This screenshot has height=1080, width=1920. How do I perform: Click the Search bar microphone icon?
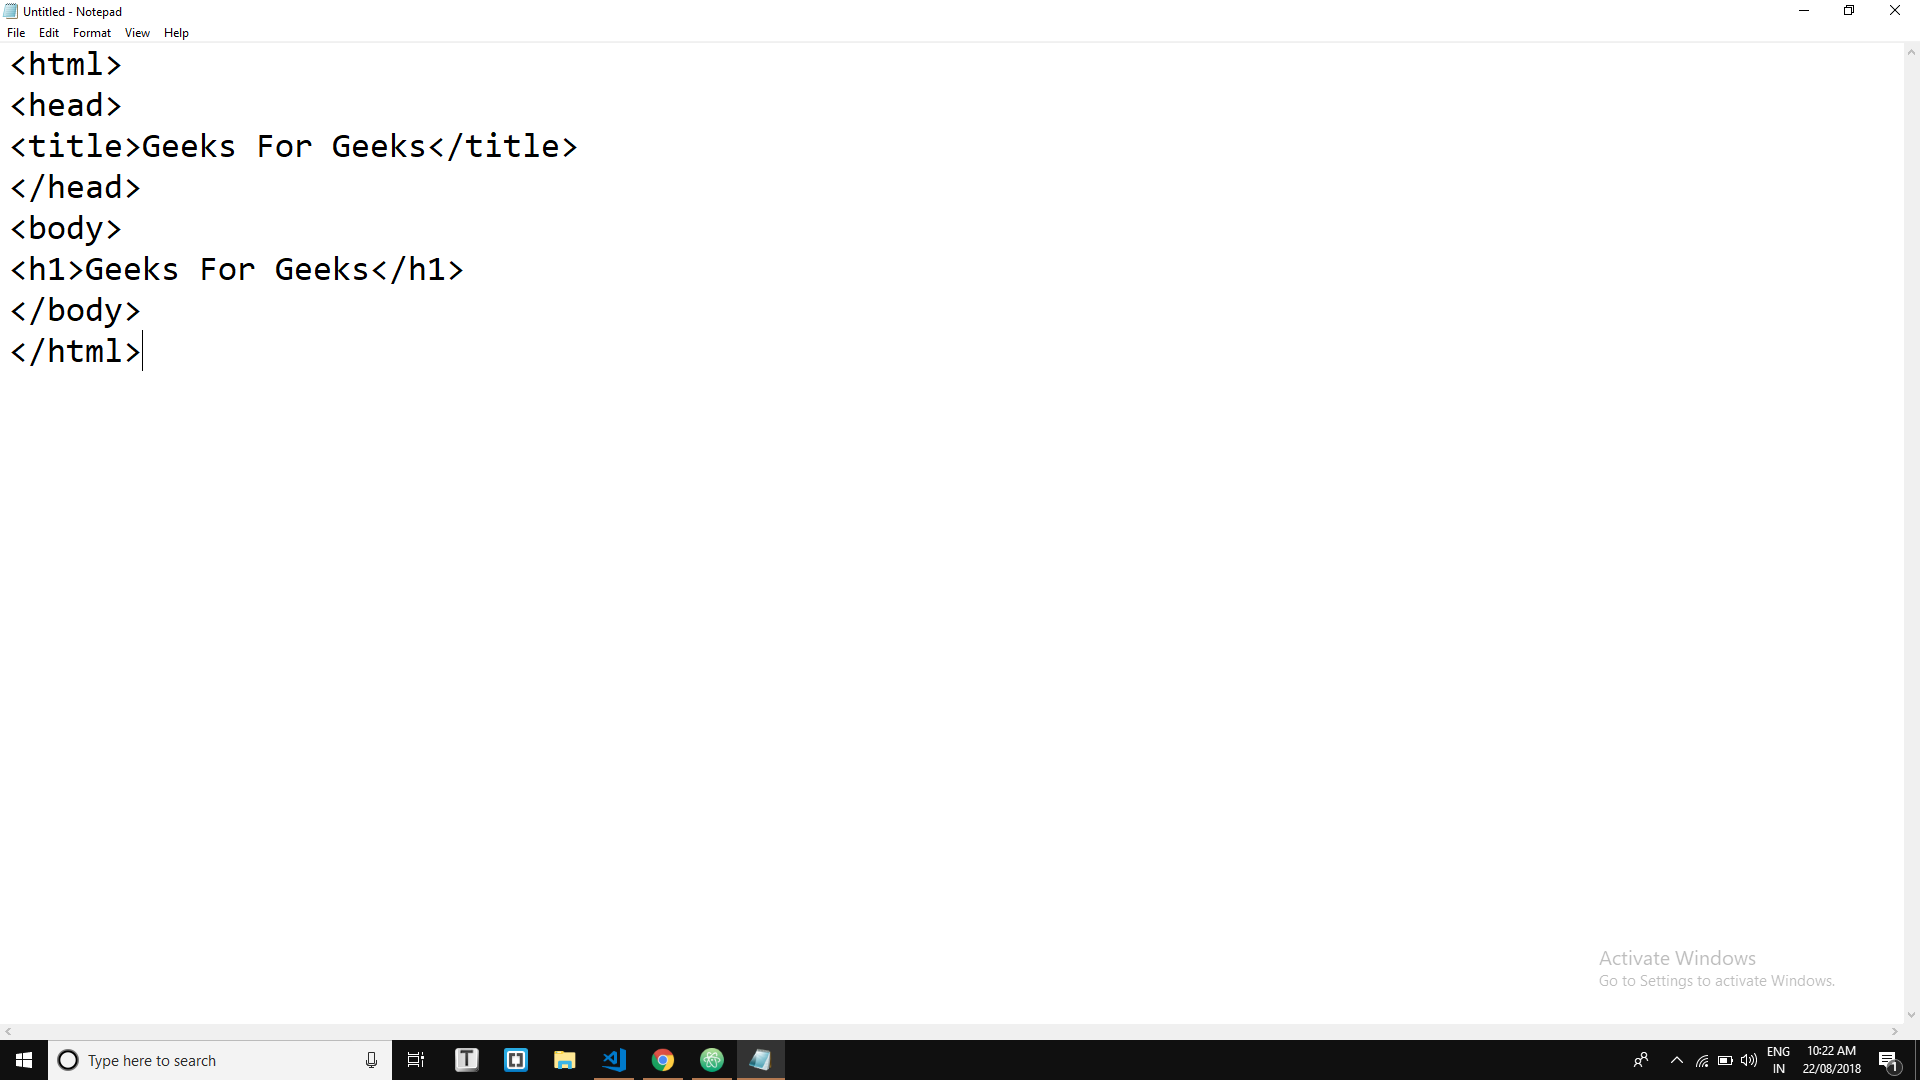point(371,1059)
